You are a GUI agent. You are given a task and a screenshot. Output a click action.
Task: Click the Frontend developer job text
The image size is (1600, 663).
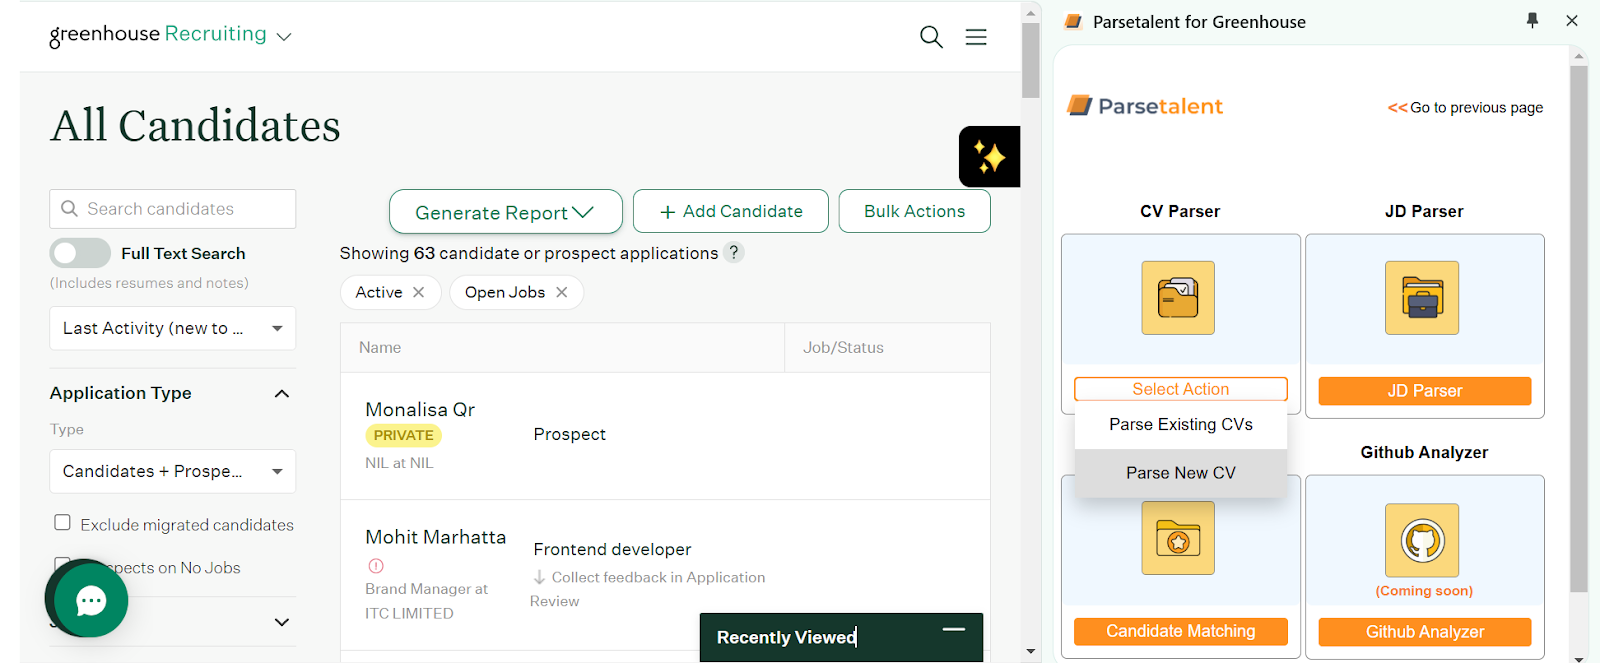click(612, 549)
